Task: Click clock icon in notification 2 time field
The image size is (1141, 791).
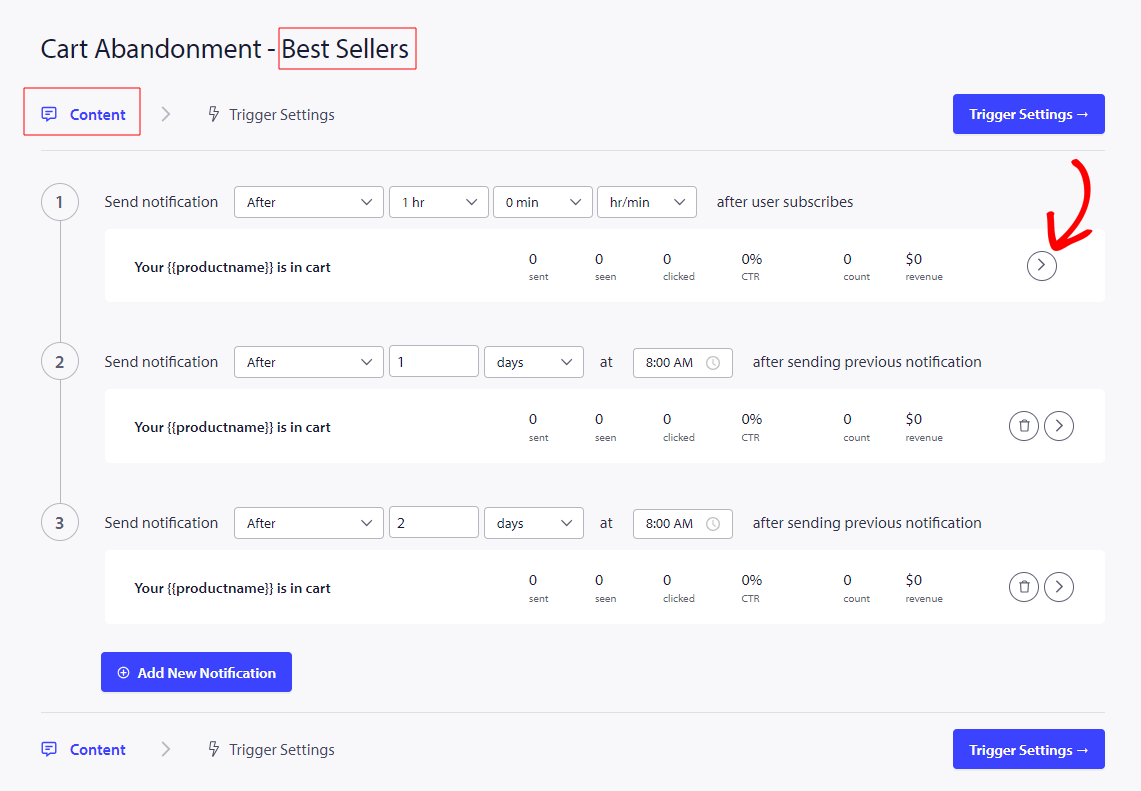Action: pyautogui.click(x=713, y=363)
